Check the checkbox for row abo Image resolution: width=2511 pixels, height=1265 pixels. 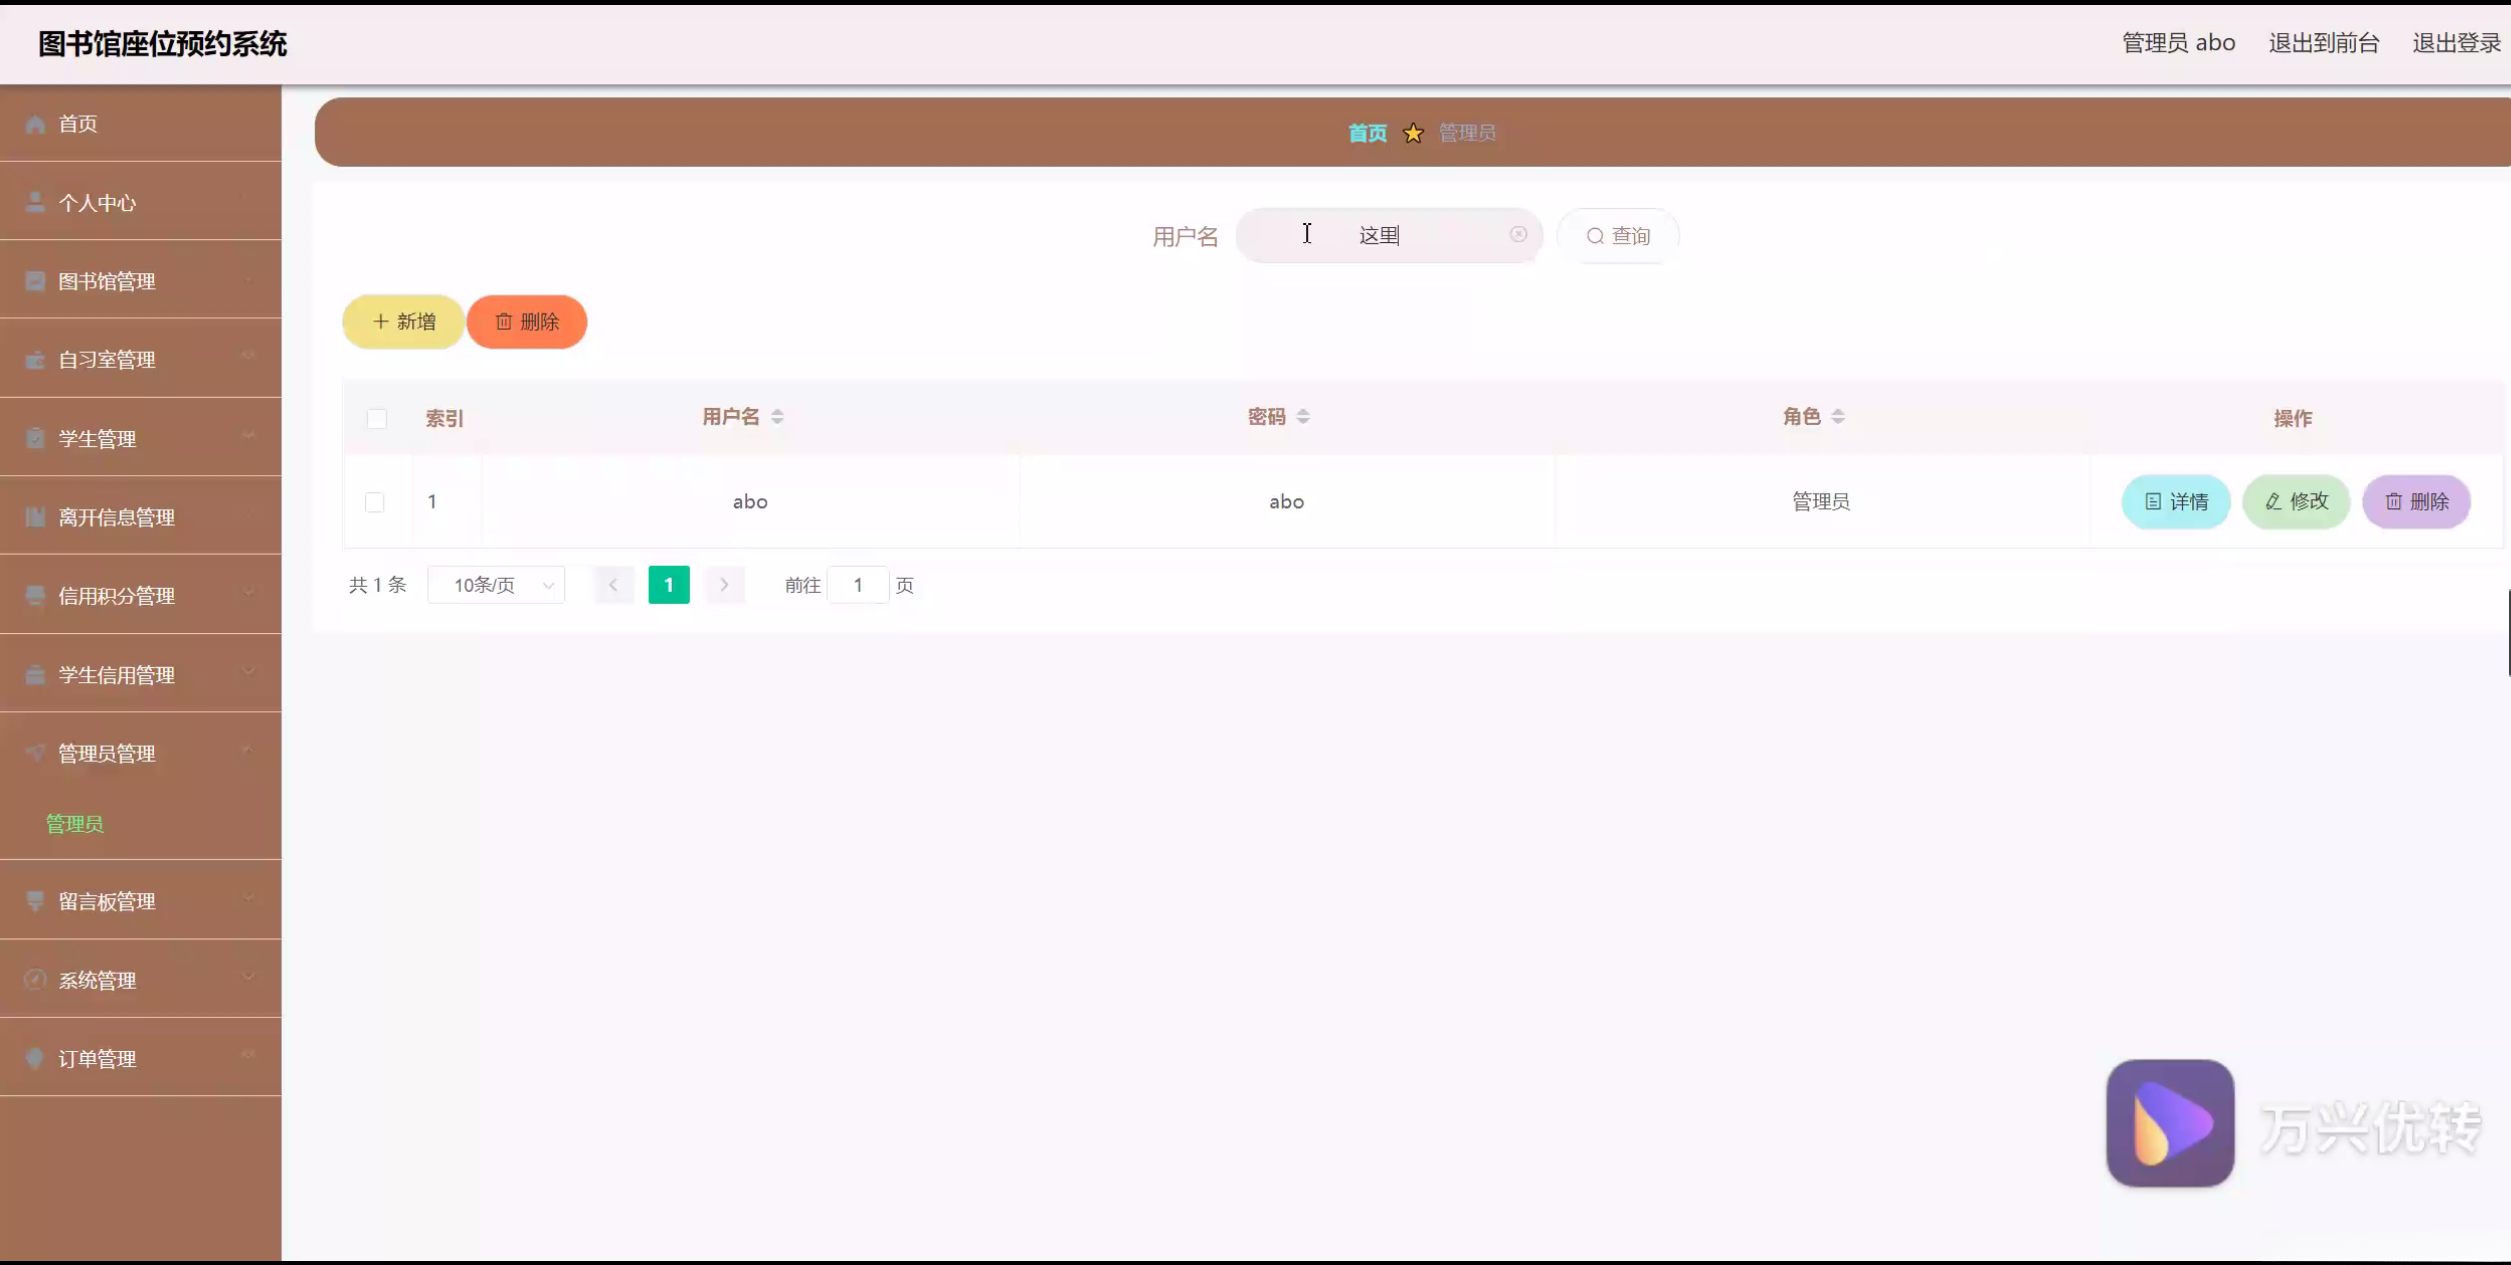tap(375, 502)
